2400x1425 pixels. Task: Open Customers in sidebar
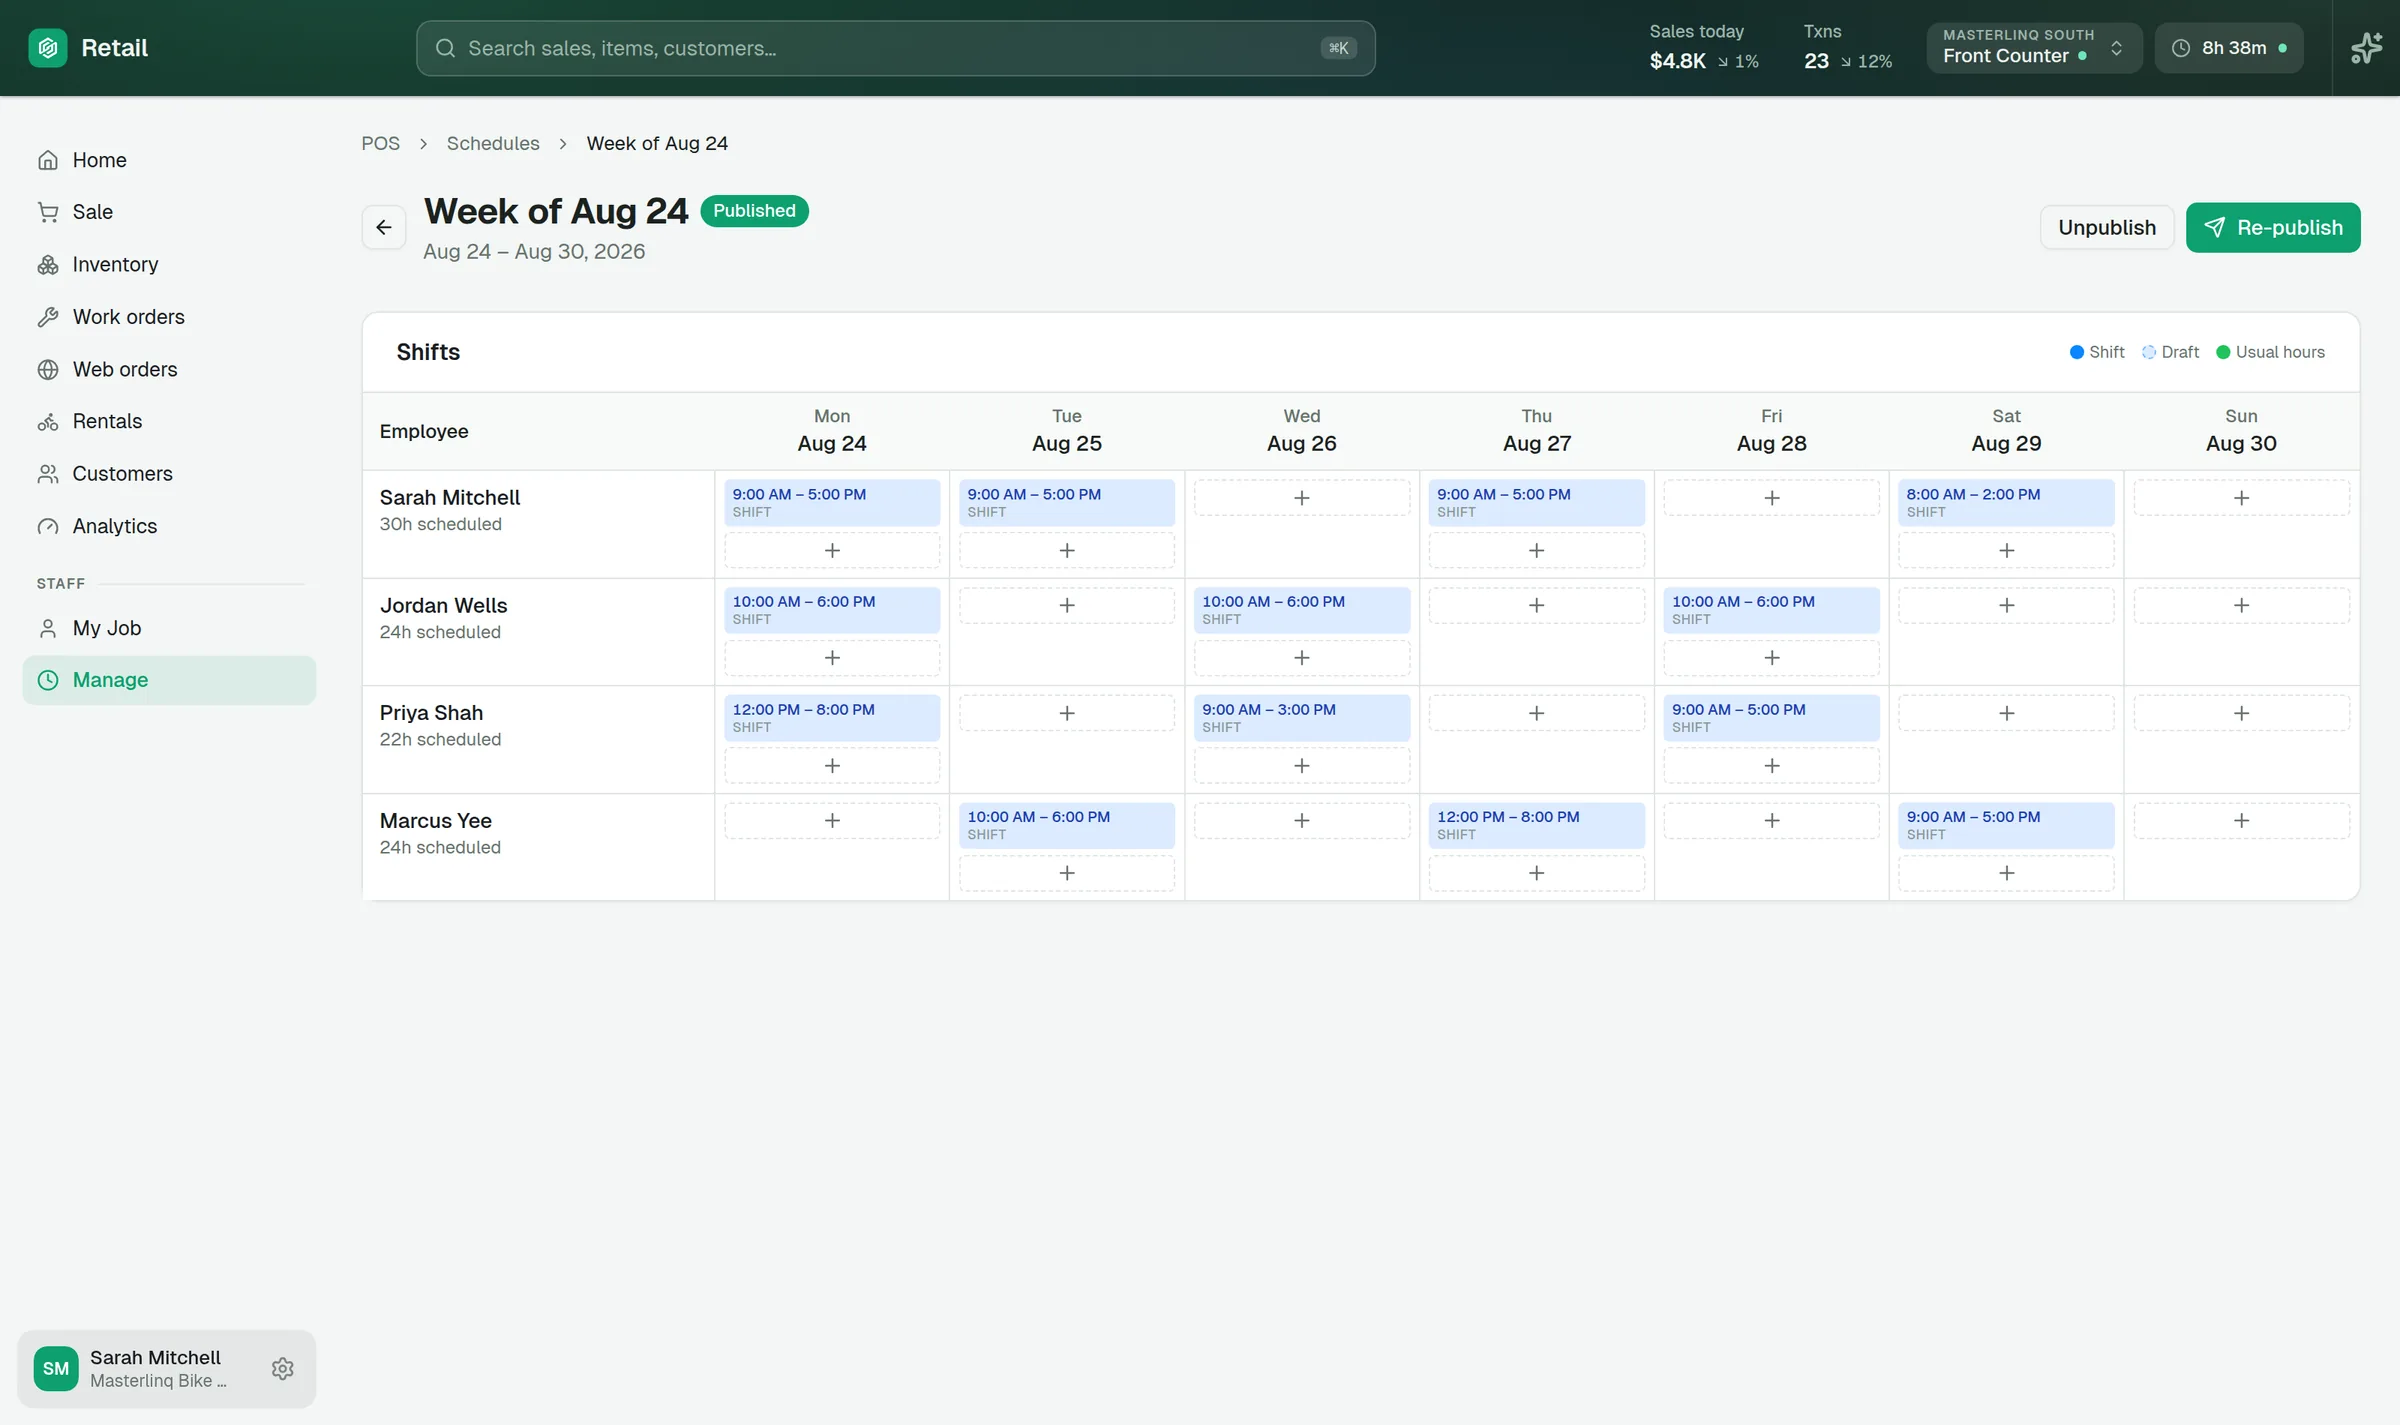tap(169, 474)
